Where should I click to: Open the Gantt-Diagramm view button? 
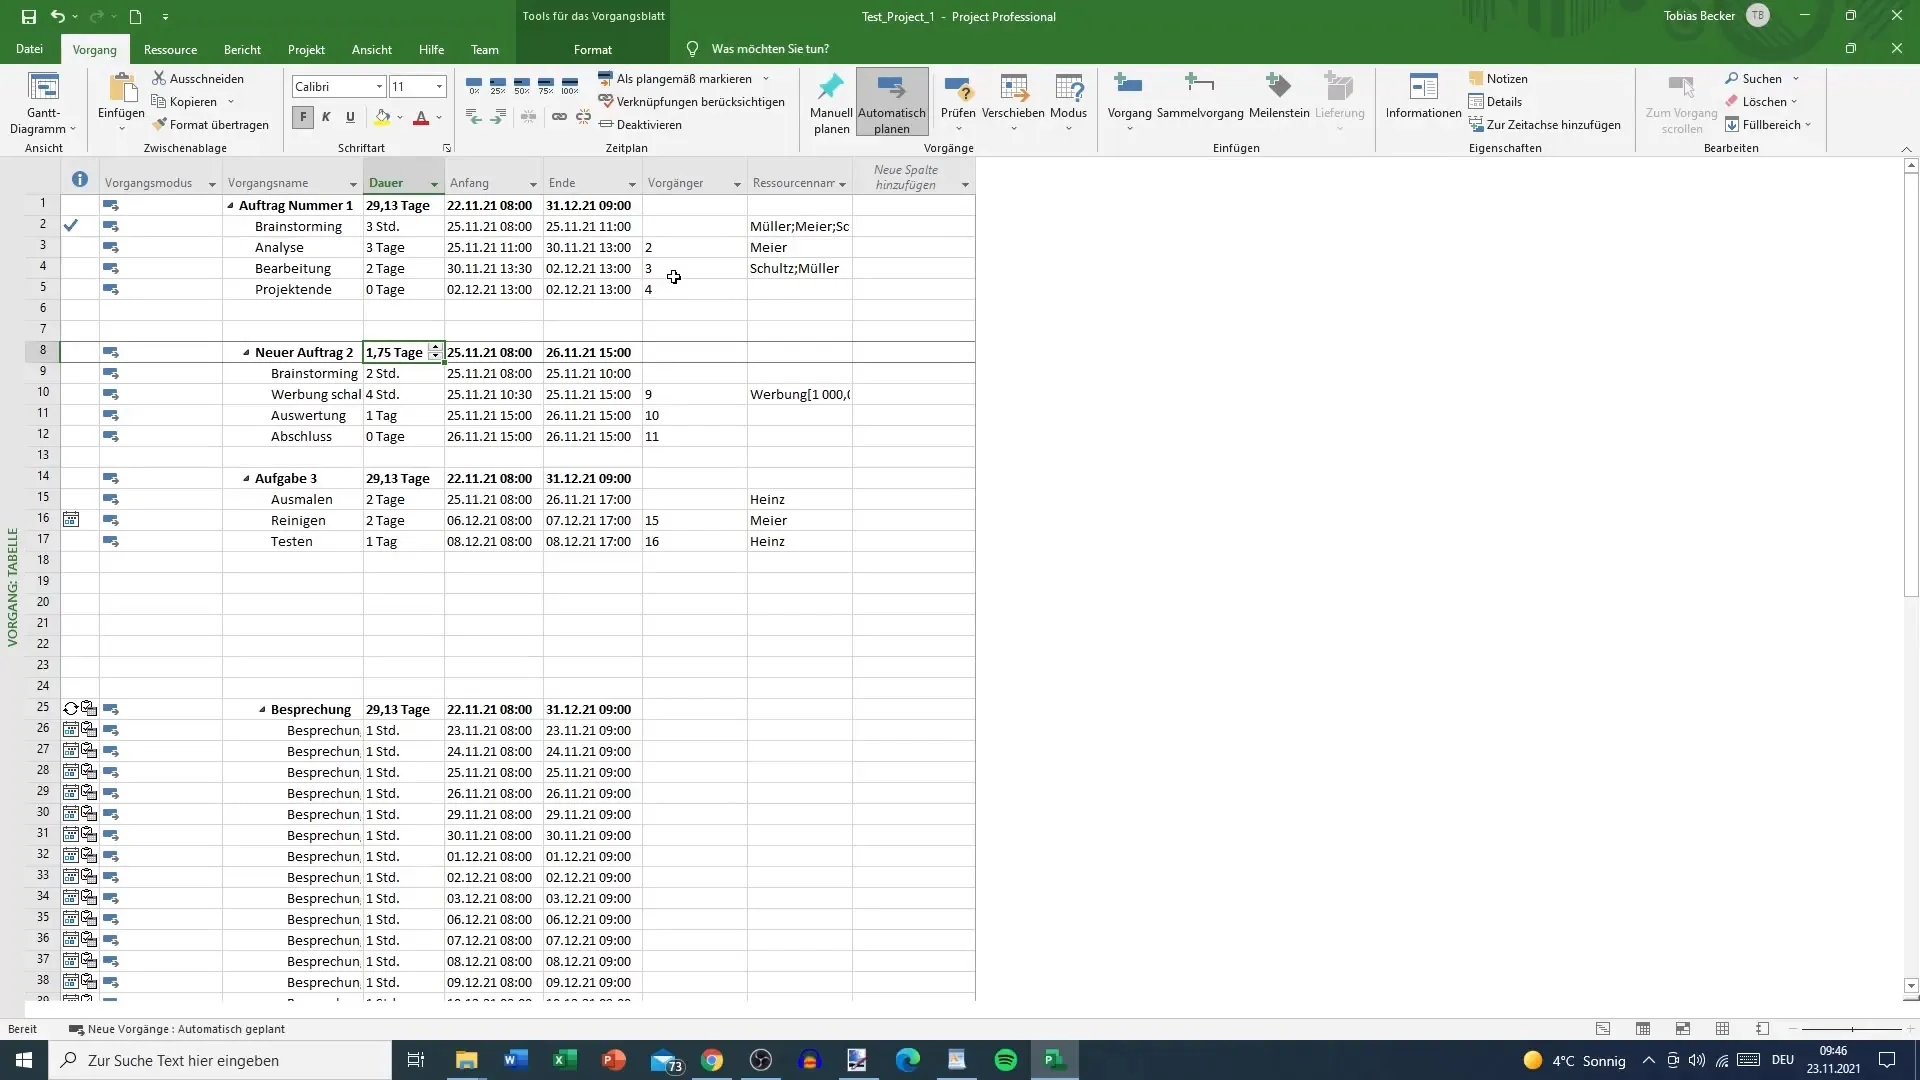[x=43, y=104]
